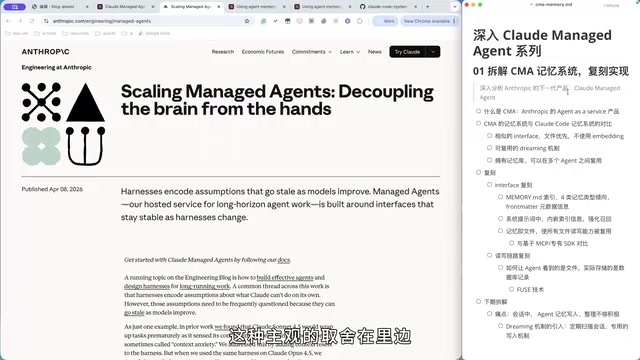Image resolution: width=640 pixels, height=360 pixels.
Task: Open the go stale link
Action: click(134, 313)
